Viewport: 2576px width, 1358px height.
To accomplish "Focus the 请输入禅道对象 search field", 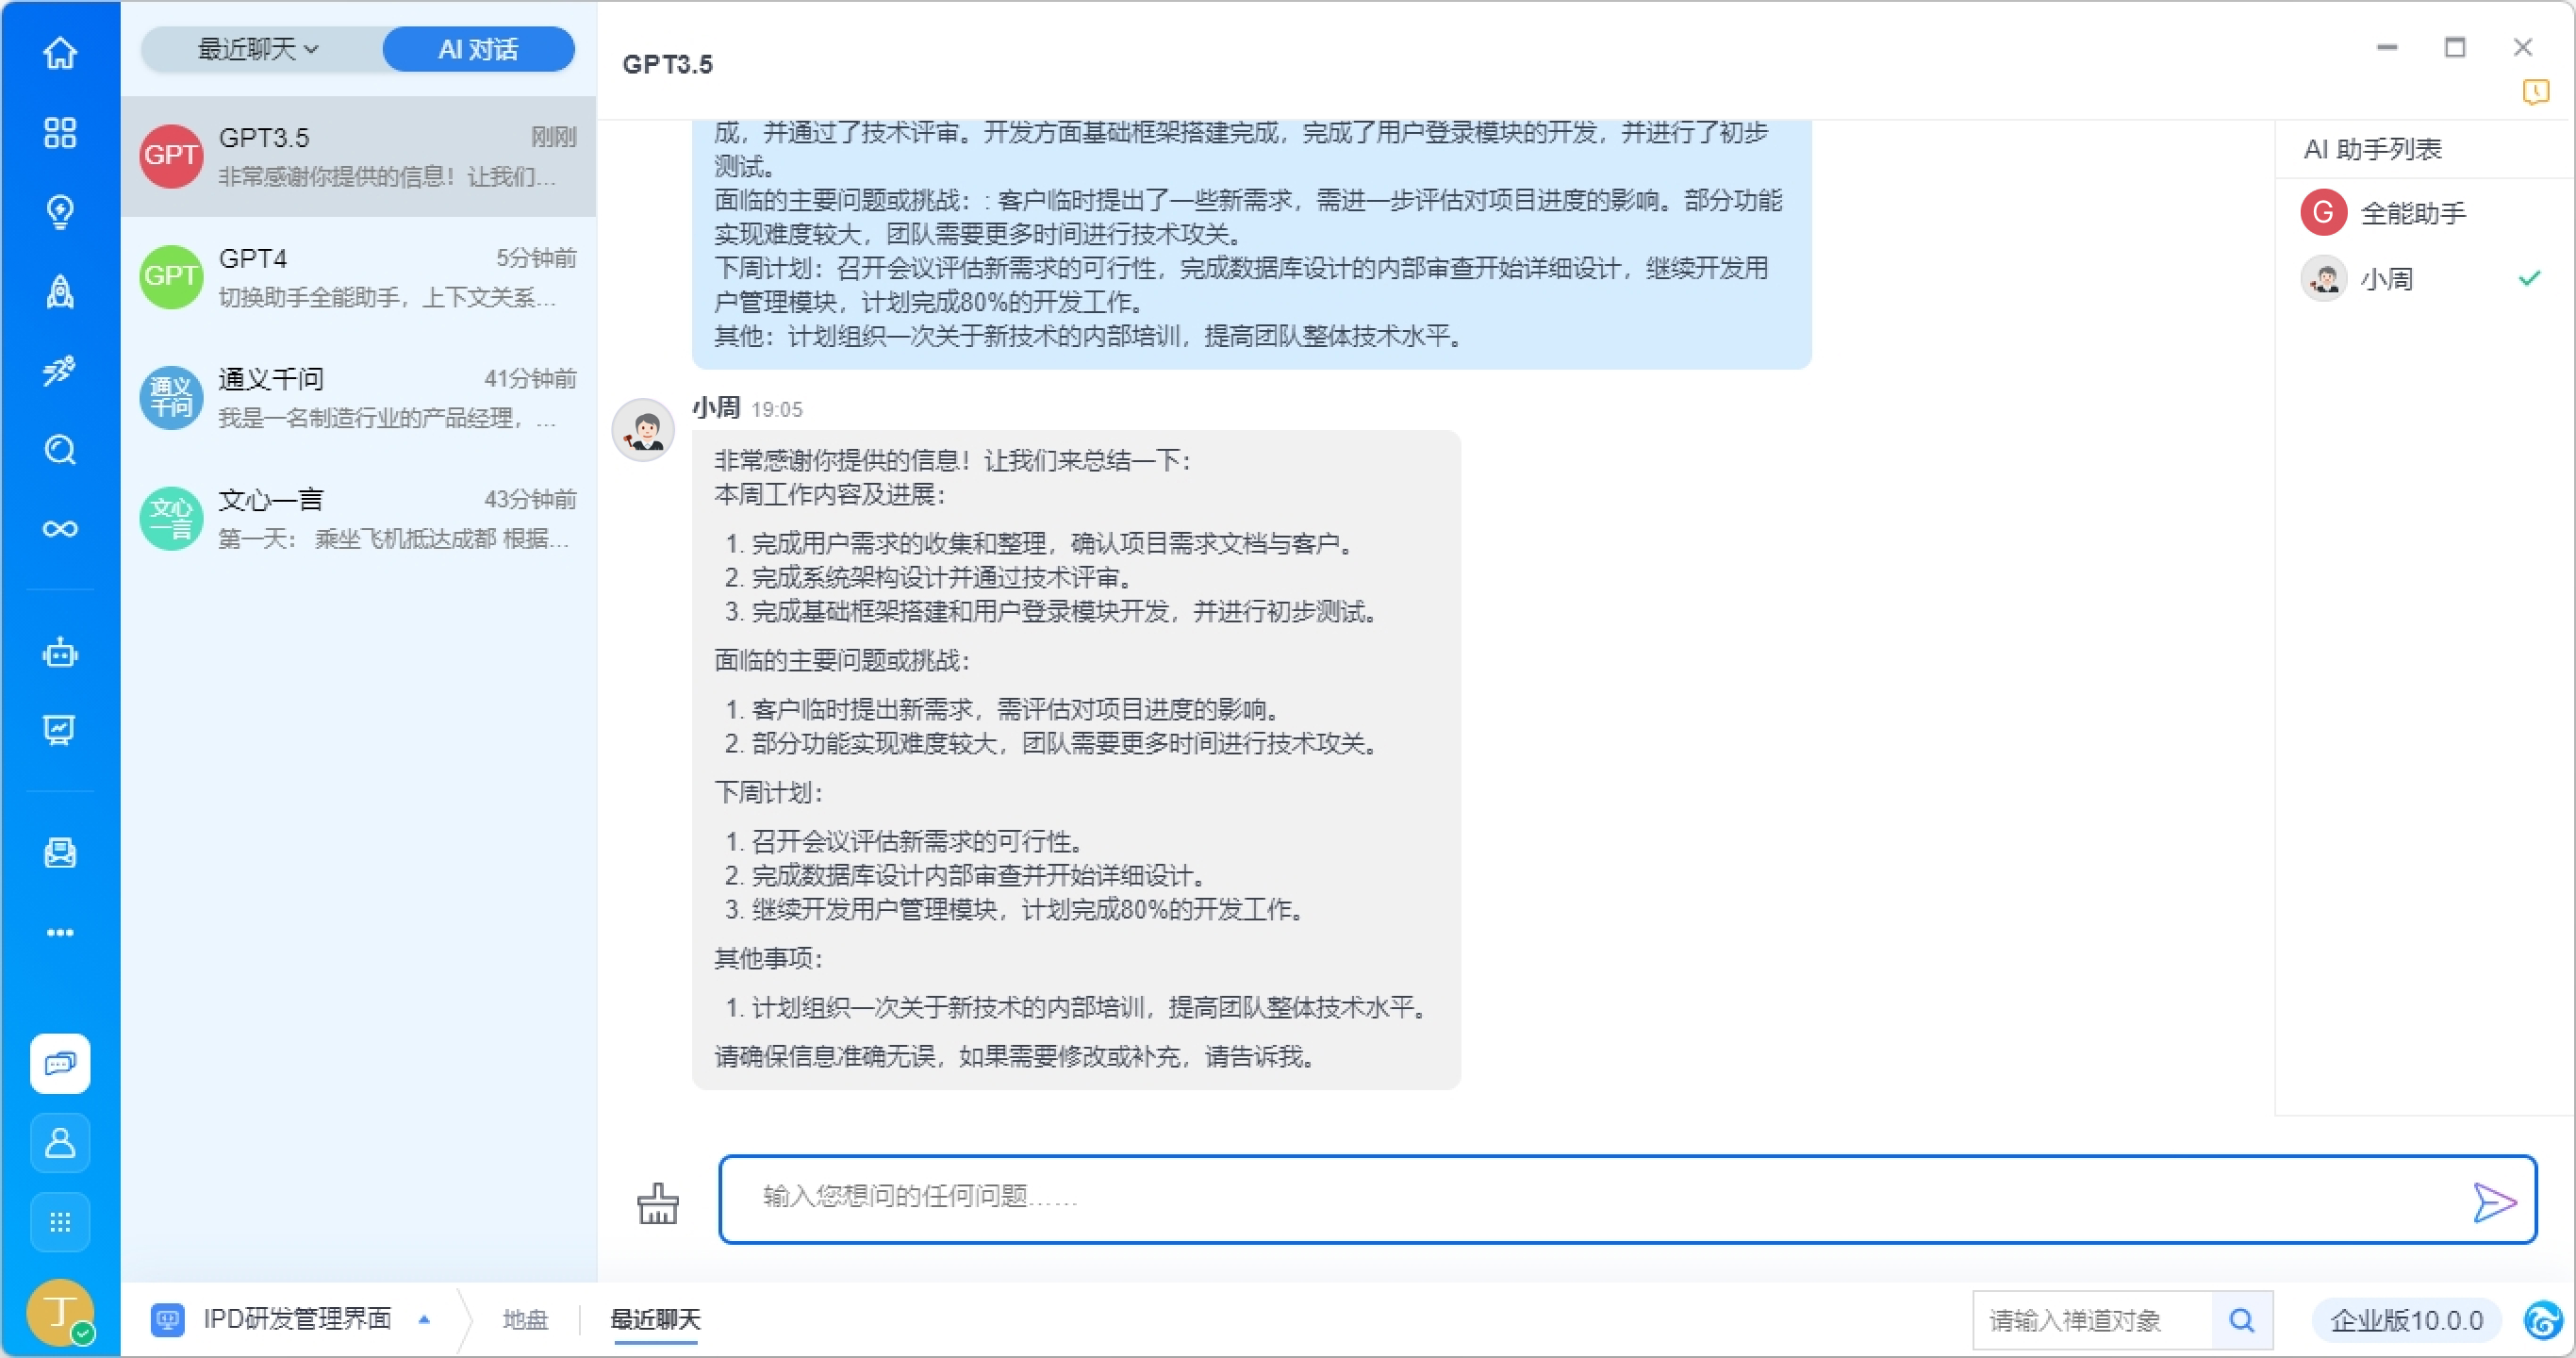I will [2090, 1320].
